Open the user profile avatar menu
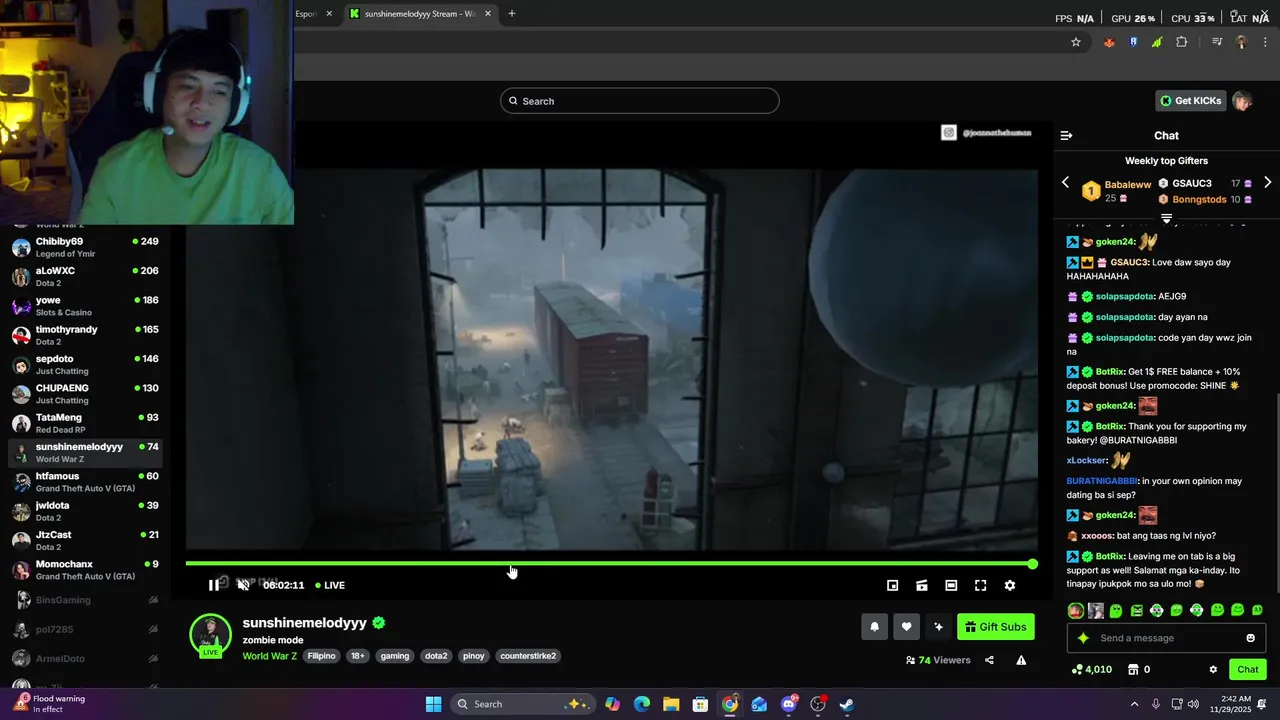This screenshot has width=1280, height=720. tap(1242, 101)
